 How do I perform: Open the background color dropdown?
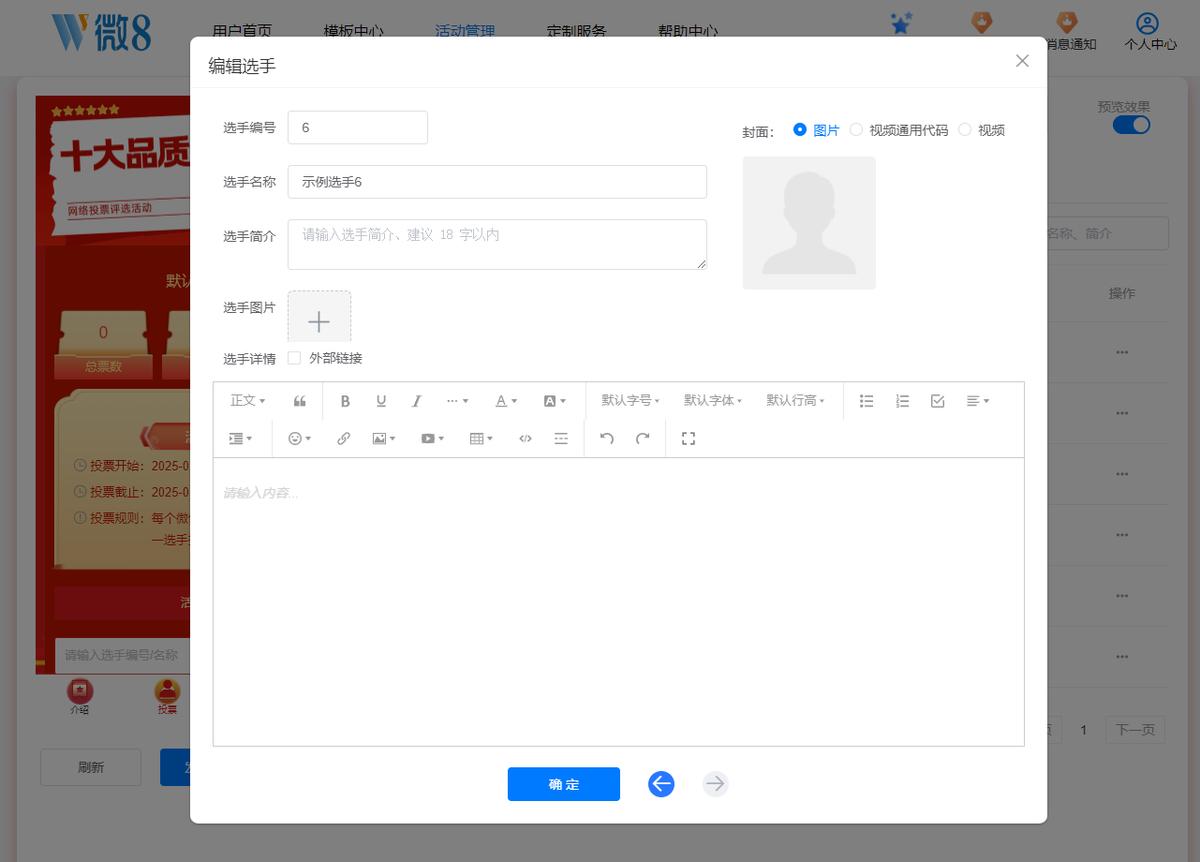(x=554, y=401)
